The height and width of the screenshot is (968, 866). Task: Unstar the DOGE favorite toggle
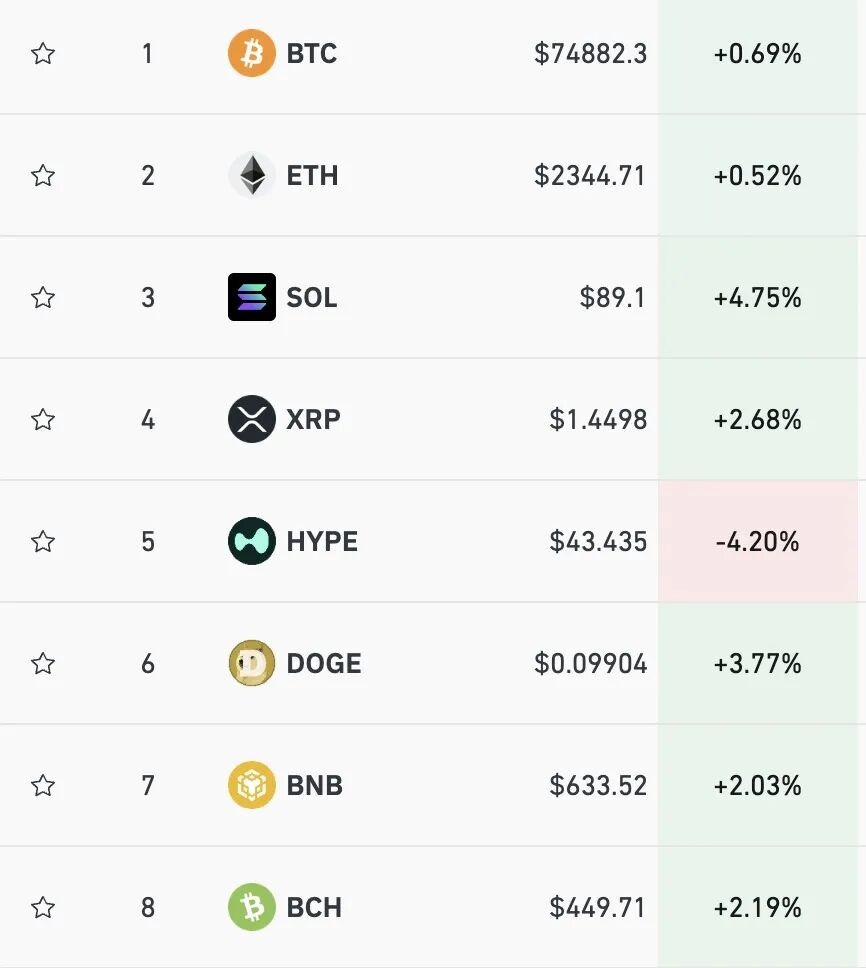pyautogui.click(x=42, y=663)
